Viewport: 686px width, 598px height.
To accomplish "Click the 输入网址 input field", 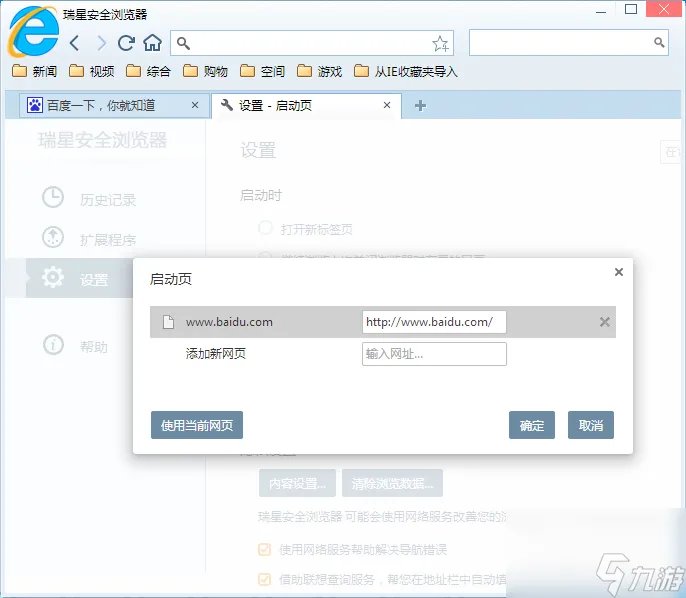I will click(x=434, y=354).
